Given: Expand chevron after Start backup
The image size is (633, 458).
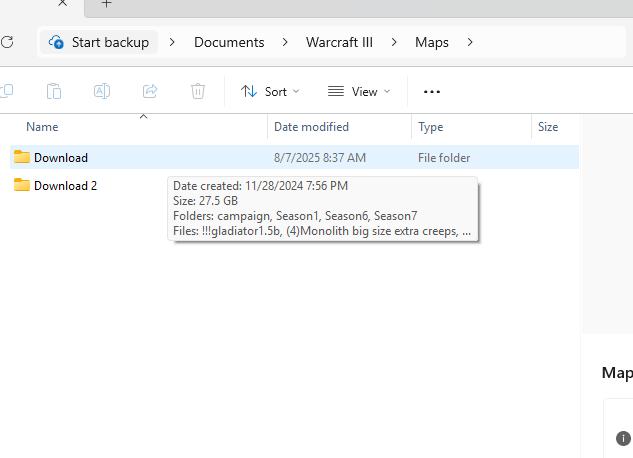Looking at the screenshot, I should (x=172, y=42).
